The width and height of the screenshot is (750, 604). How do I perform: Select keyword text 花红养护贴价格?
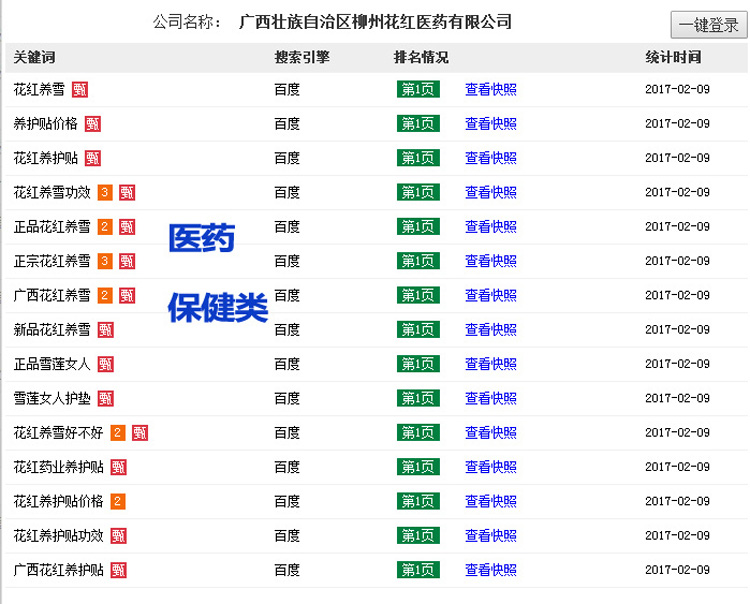58,501
